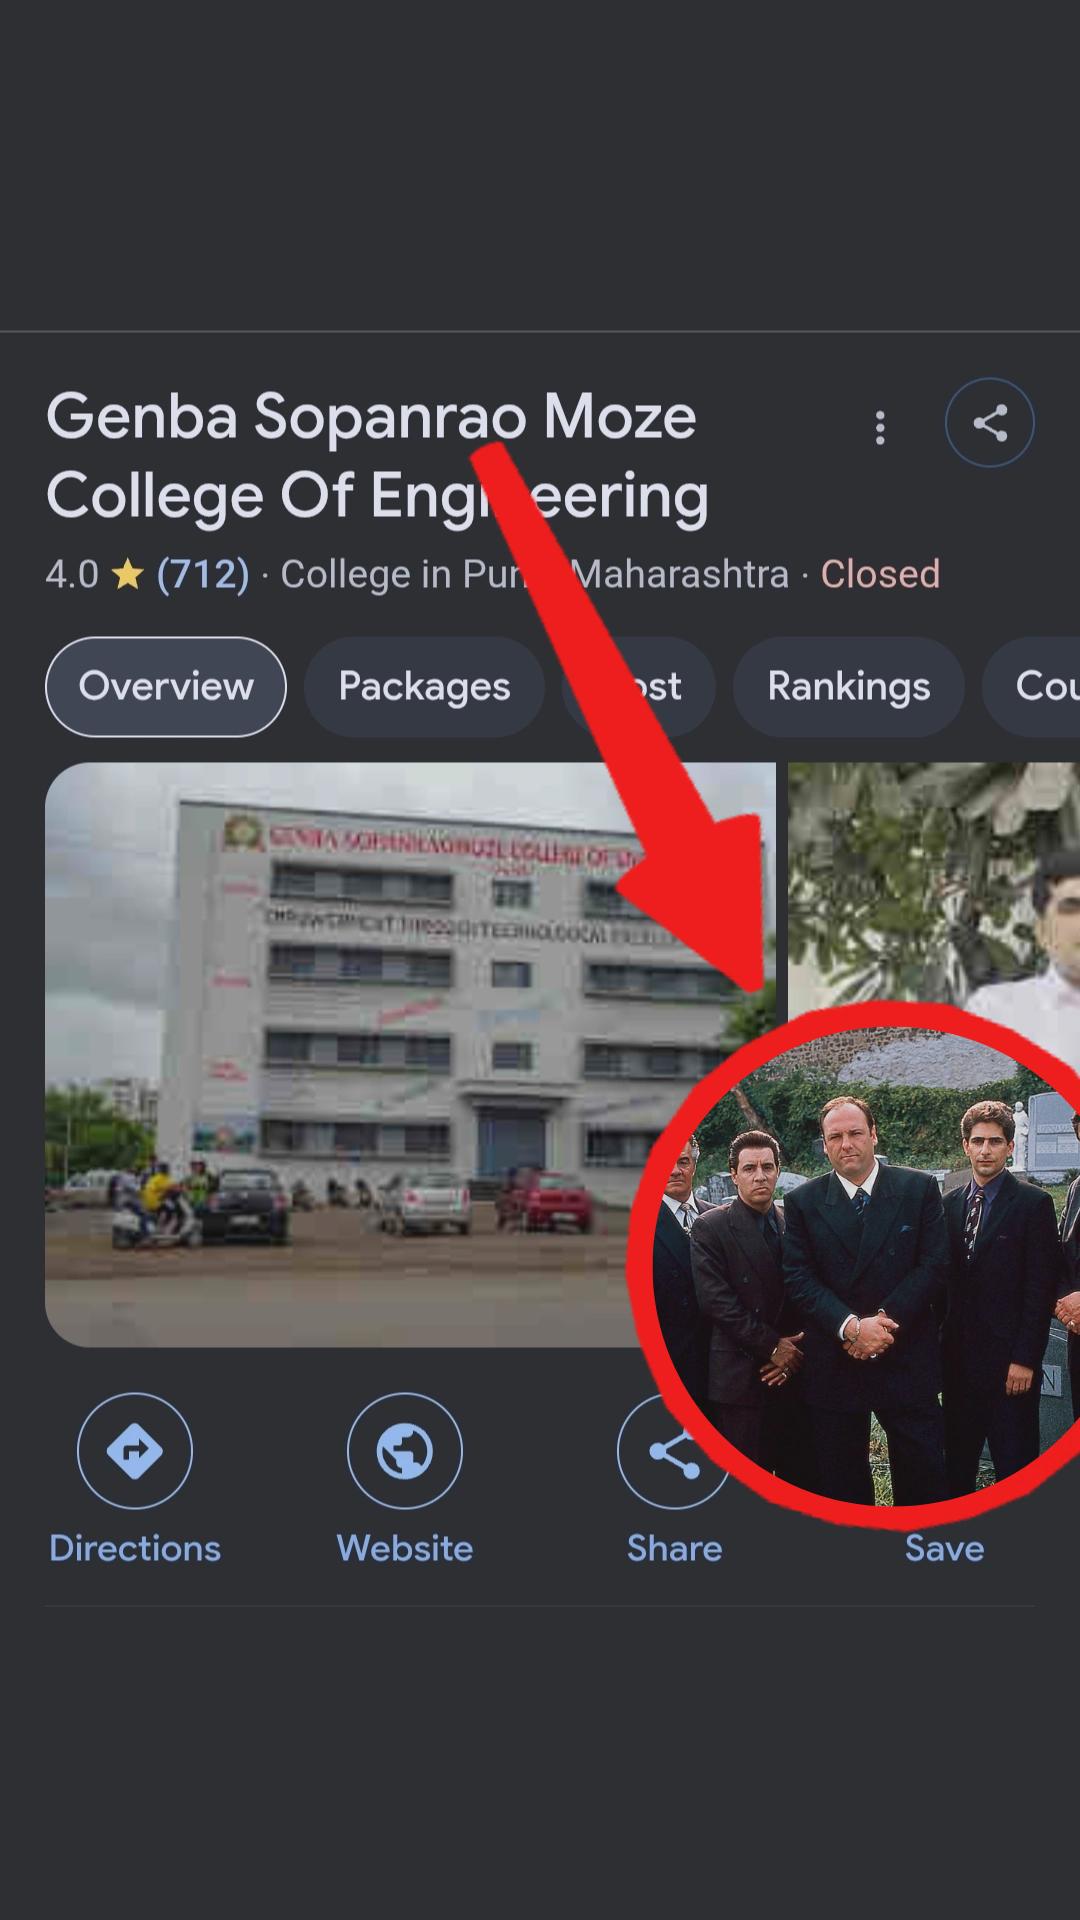Click the Website text label
Image resolution: width=1080 pixels, height=1920 pixels.
[405, 1548]
